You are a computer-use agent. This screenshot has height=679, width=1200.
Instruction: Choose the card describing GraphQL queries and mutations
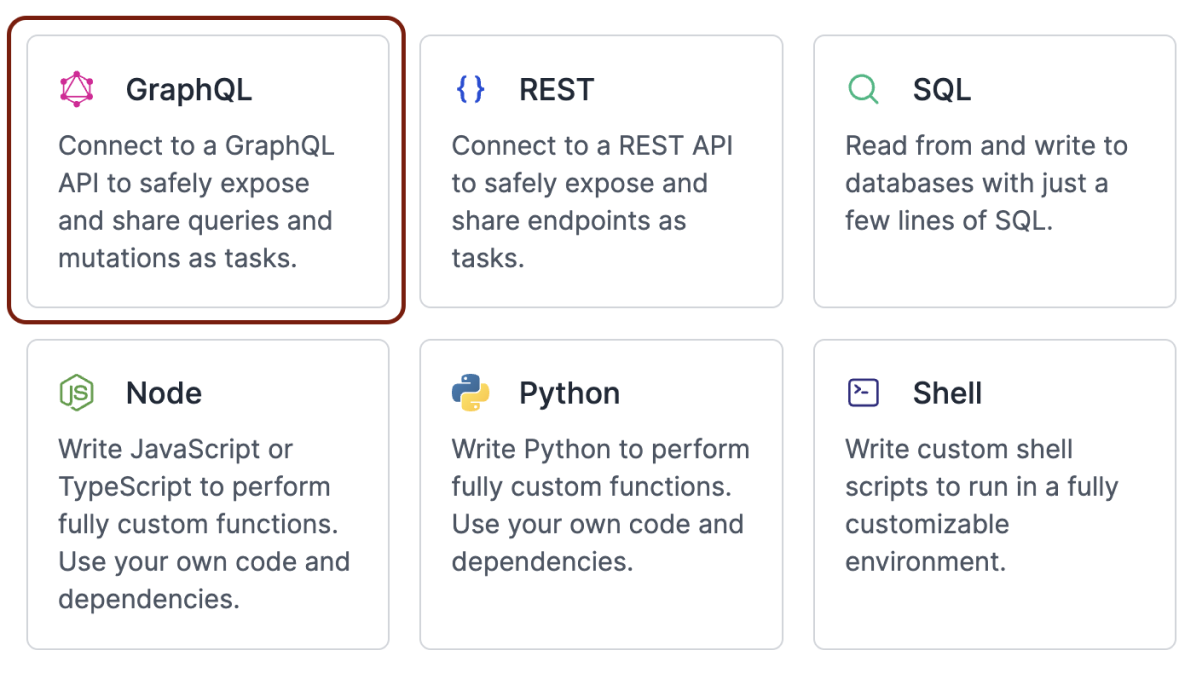(208, 172)
